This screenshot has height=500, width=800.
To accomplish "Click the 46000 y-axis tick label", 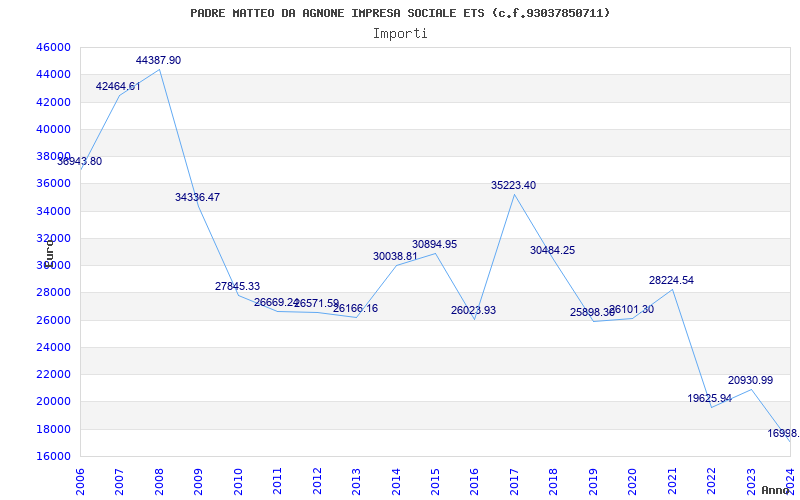I will [x=53, y=47].
